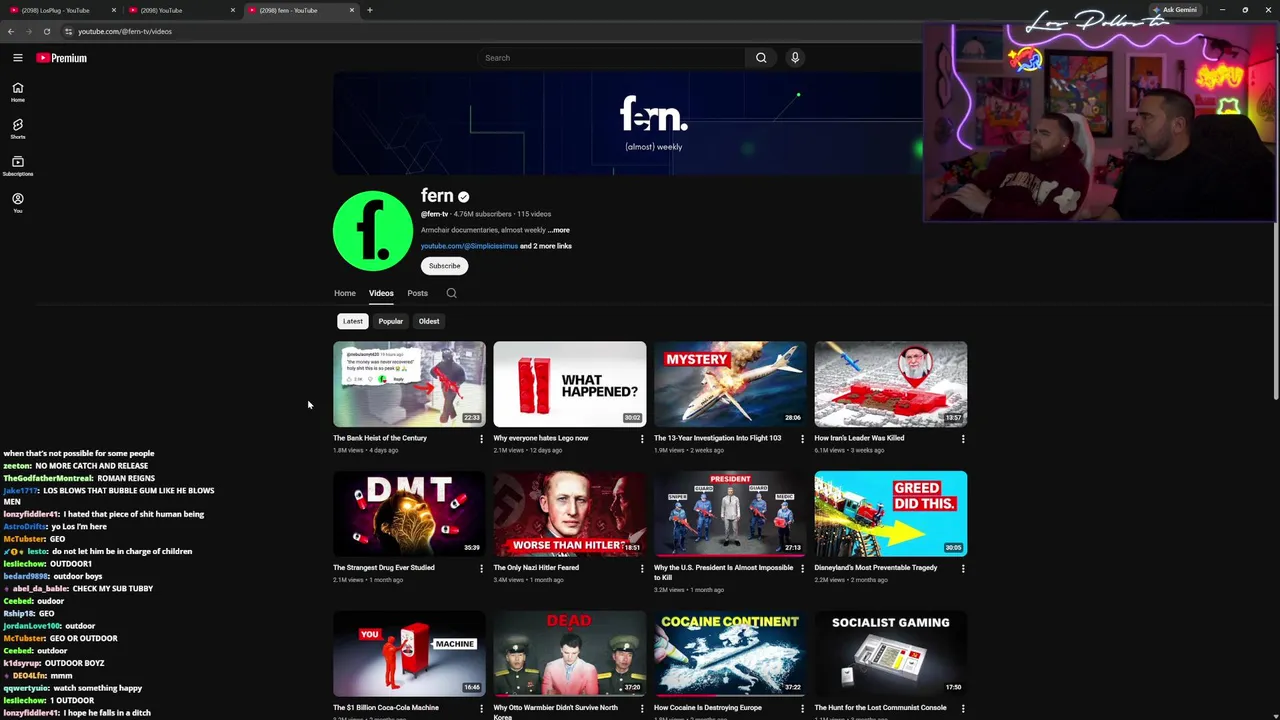Open options for Only Nazi Hitler Feared
This screenshot has height=720, width=1280.
pyautogui.click(x=642, y=568)
